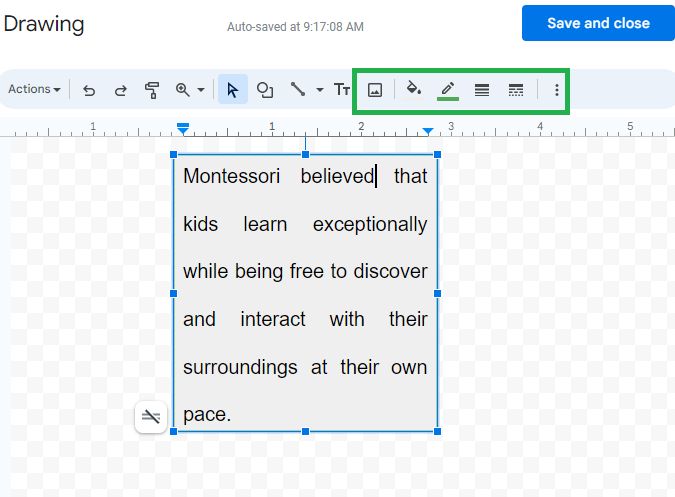Open the Border color pencil picker

448,90
